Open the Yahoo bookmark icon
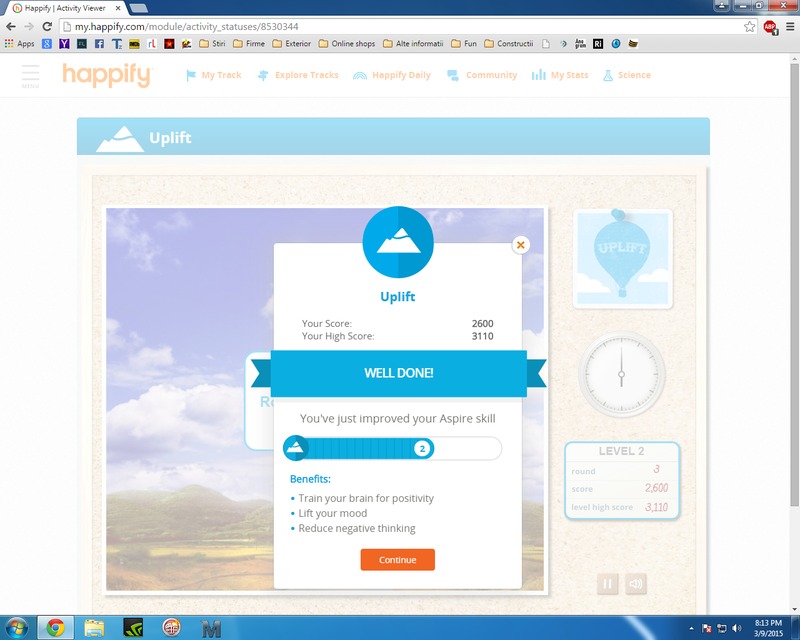The height and width of the screenshot is (640, 800). click(64, 44)
